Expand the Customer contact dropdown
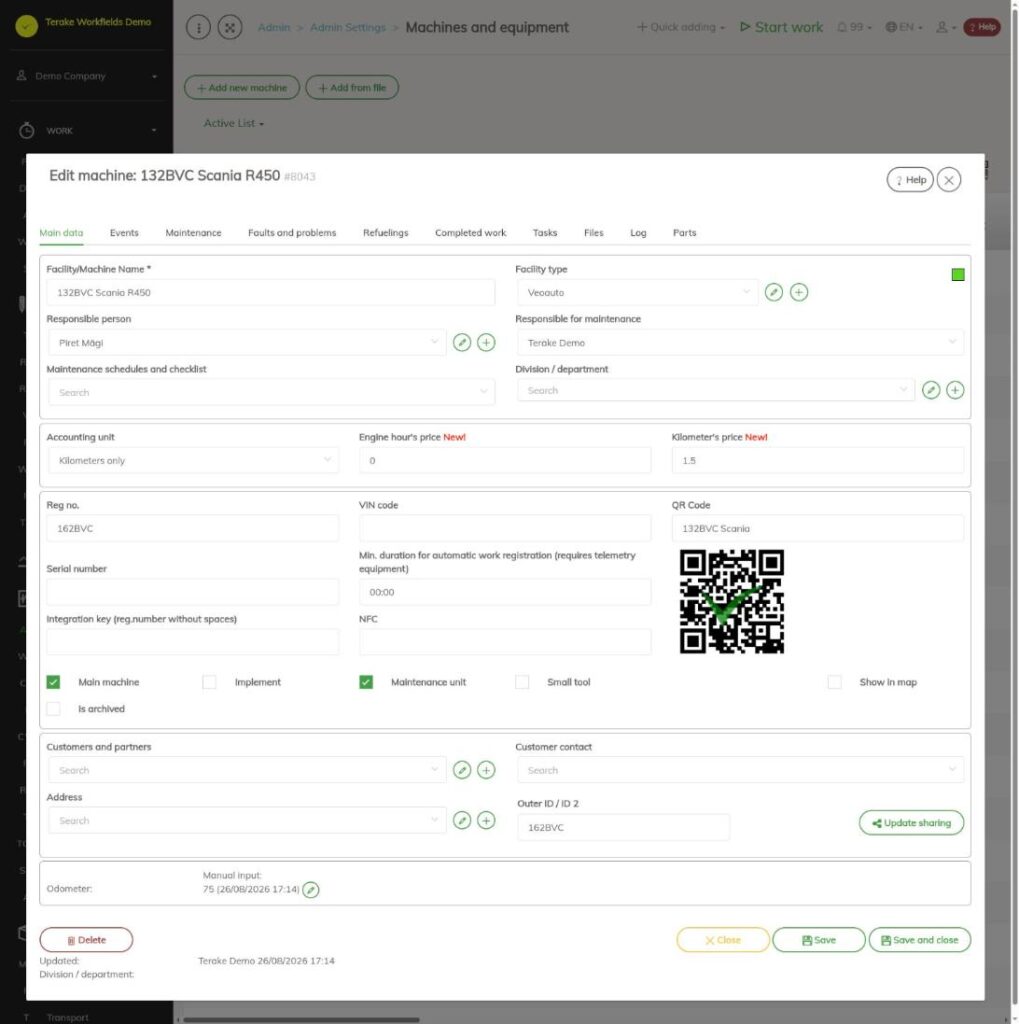Screen dimensions: 1019x1024 tap(740, 770)
